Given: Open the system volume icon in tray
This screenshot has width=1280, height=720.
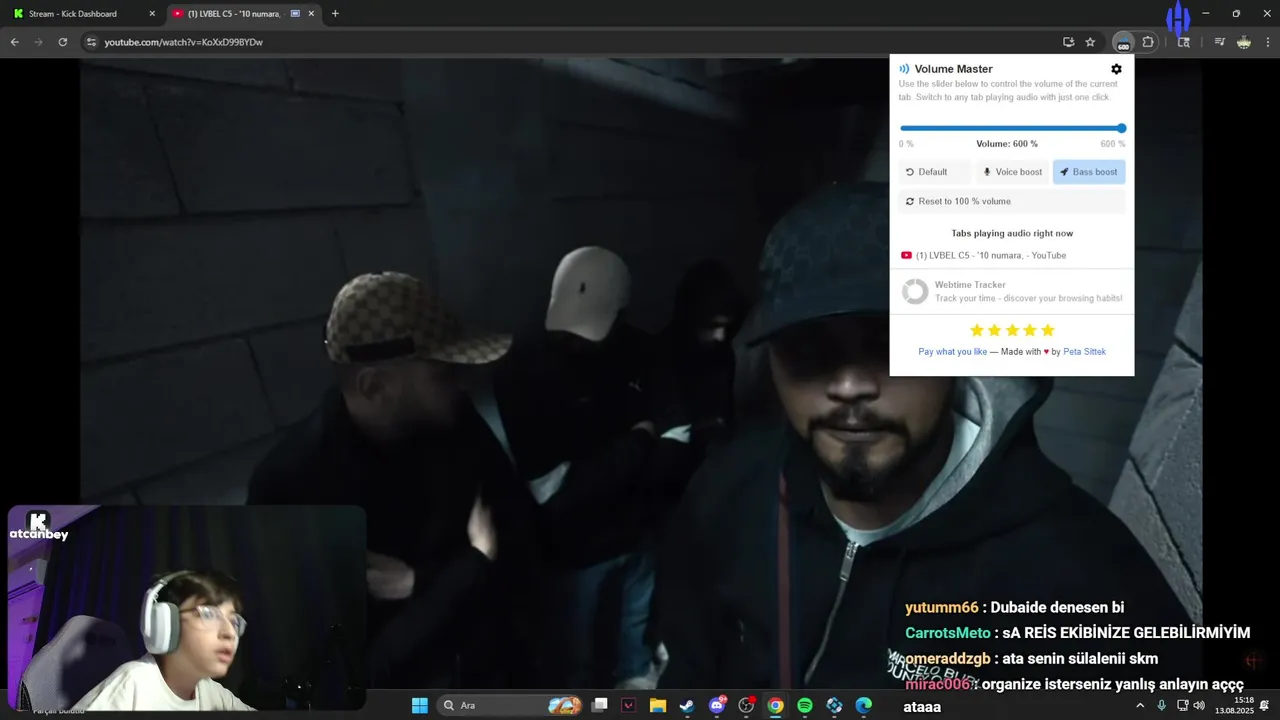Looking at the screenshot, I should pos(1198,705).
